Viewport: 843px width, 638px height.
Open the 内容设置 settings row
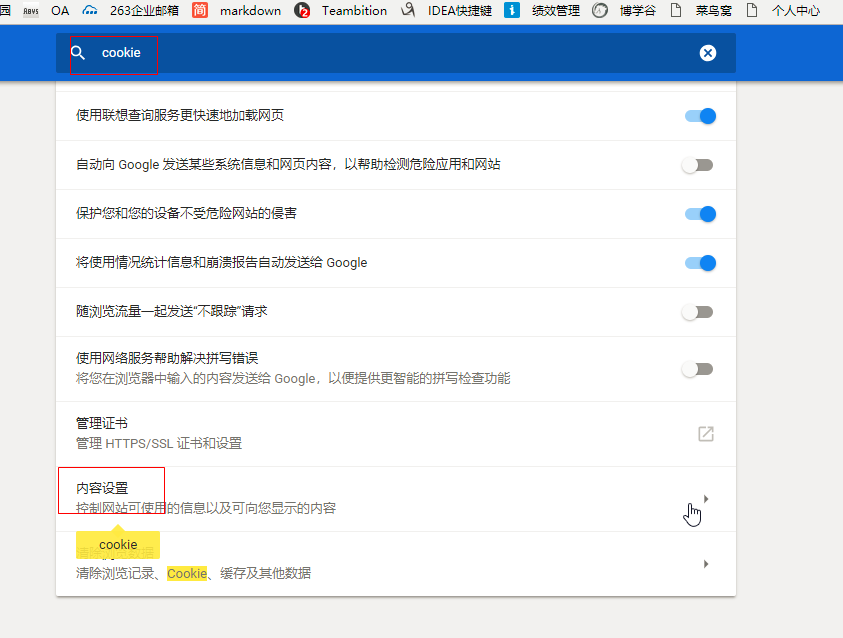tap(396, 499)
